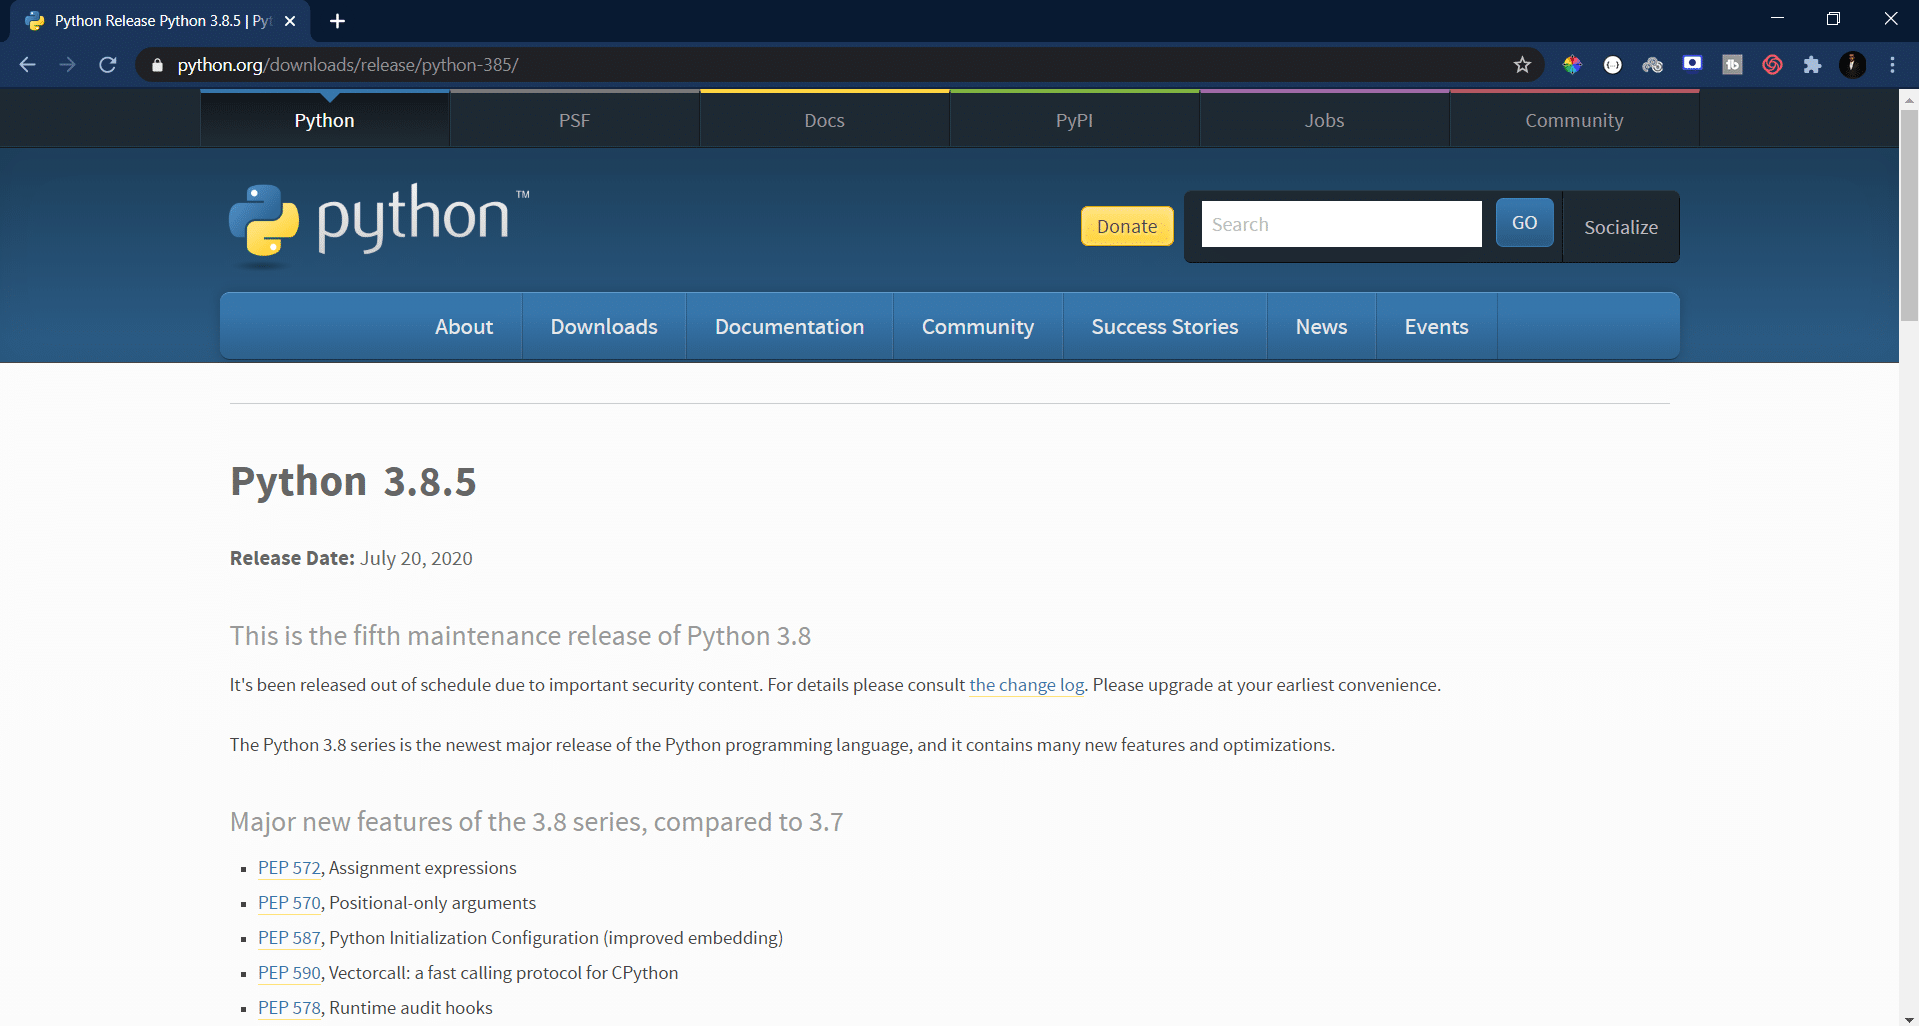This screenshot has height=1026, width=1919.
Task: Click the yellow Donate button
Action: [x=1127, y=226]
